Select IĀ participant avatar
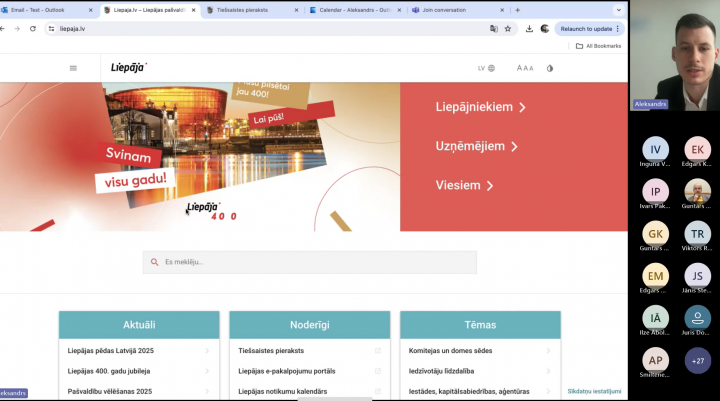This screenshot has height=401, width=720. tap(655, 318)
